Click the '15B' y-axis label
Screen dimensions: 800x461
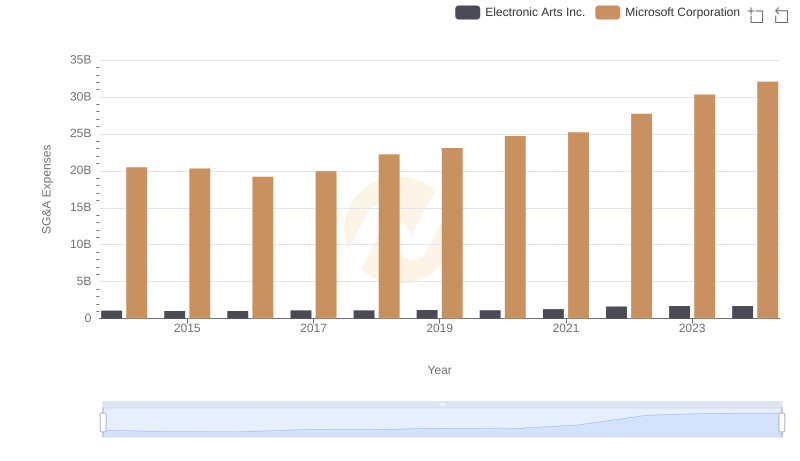(81, 207)
